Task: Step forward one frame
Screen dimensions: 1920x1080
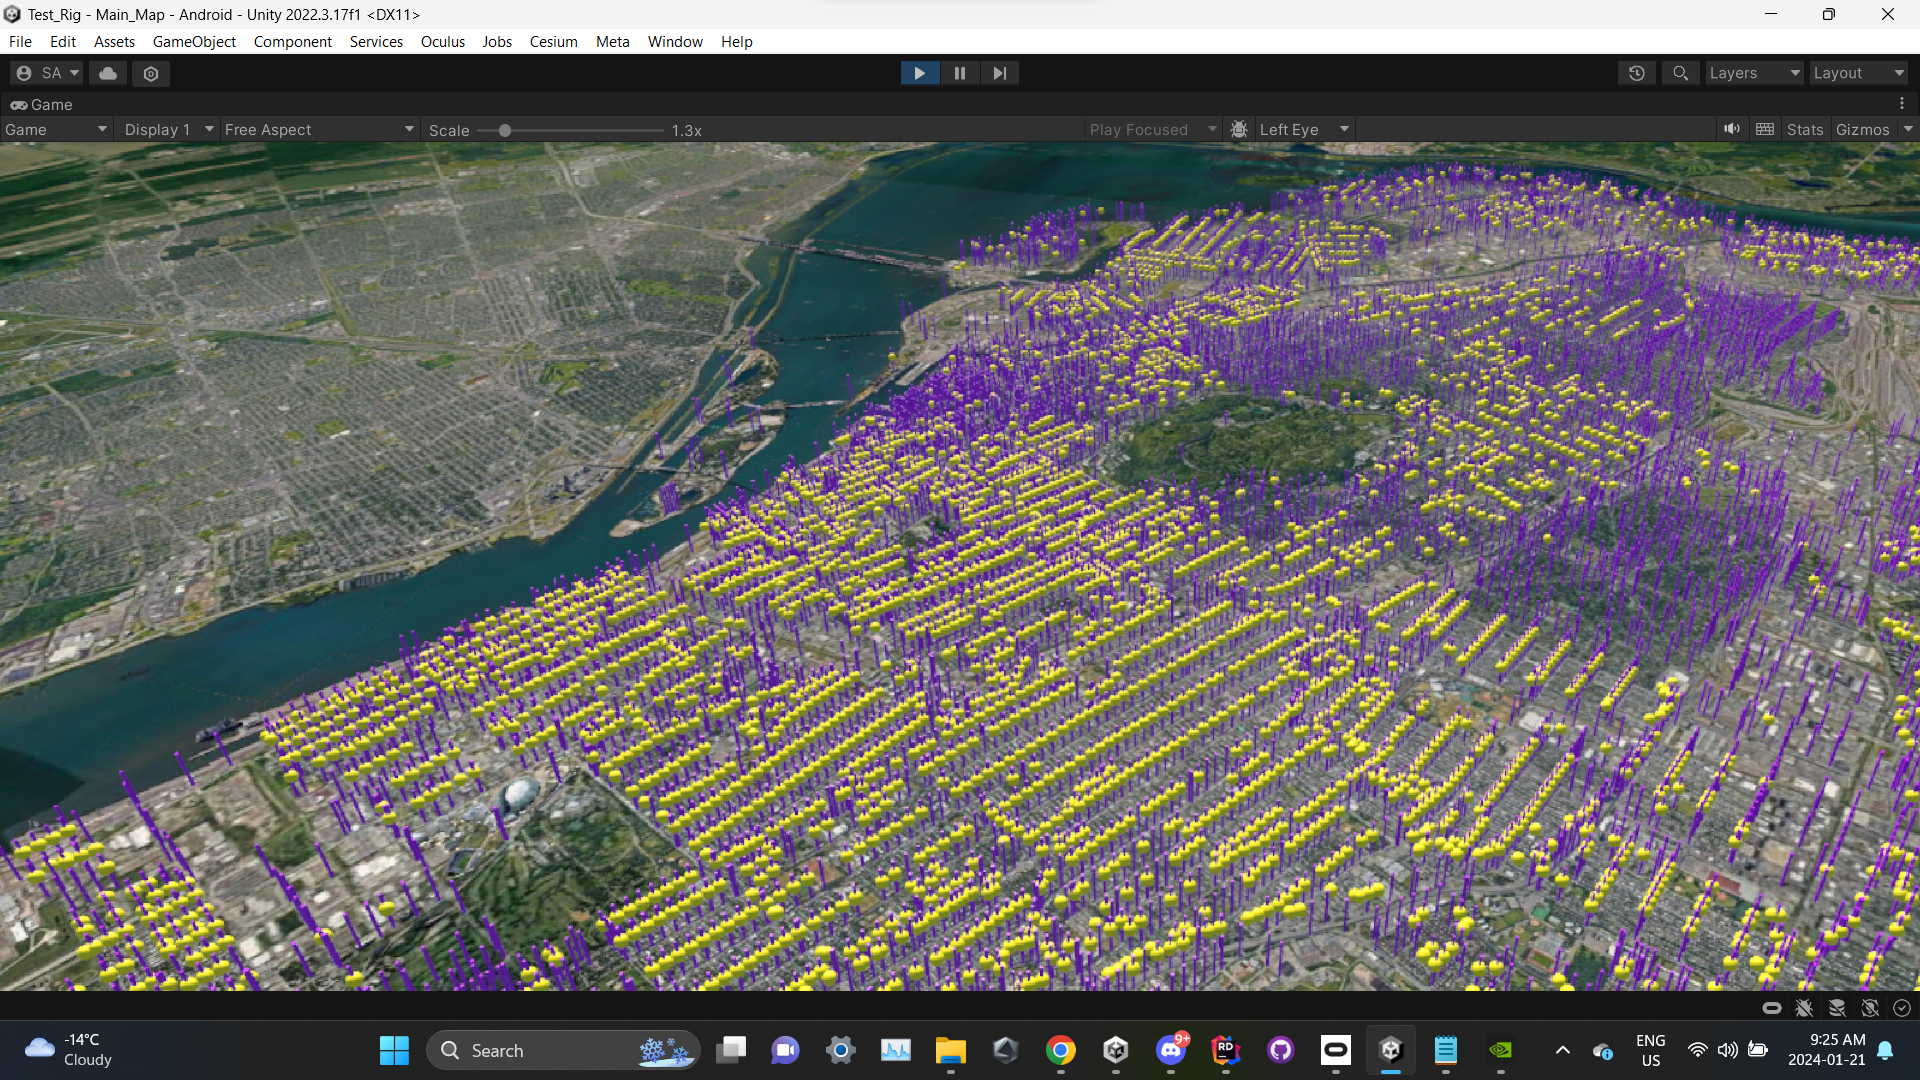Action: [999, 73]
